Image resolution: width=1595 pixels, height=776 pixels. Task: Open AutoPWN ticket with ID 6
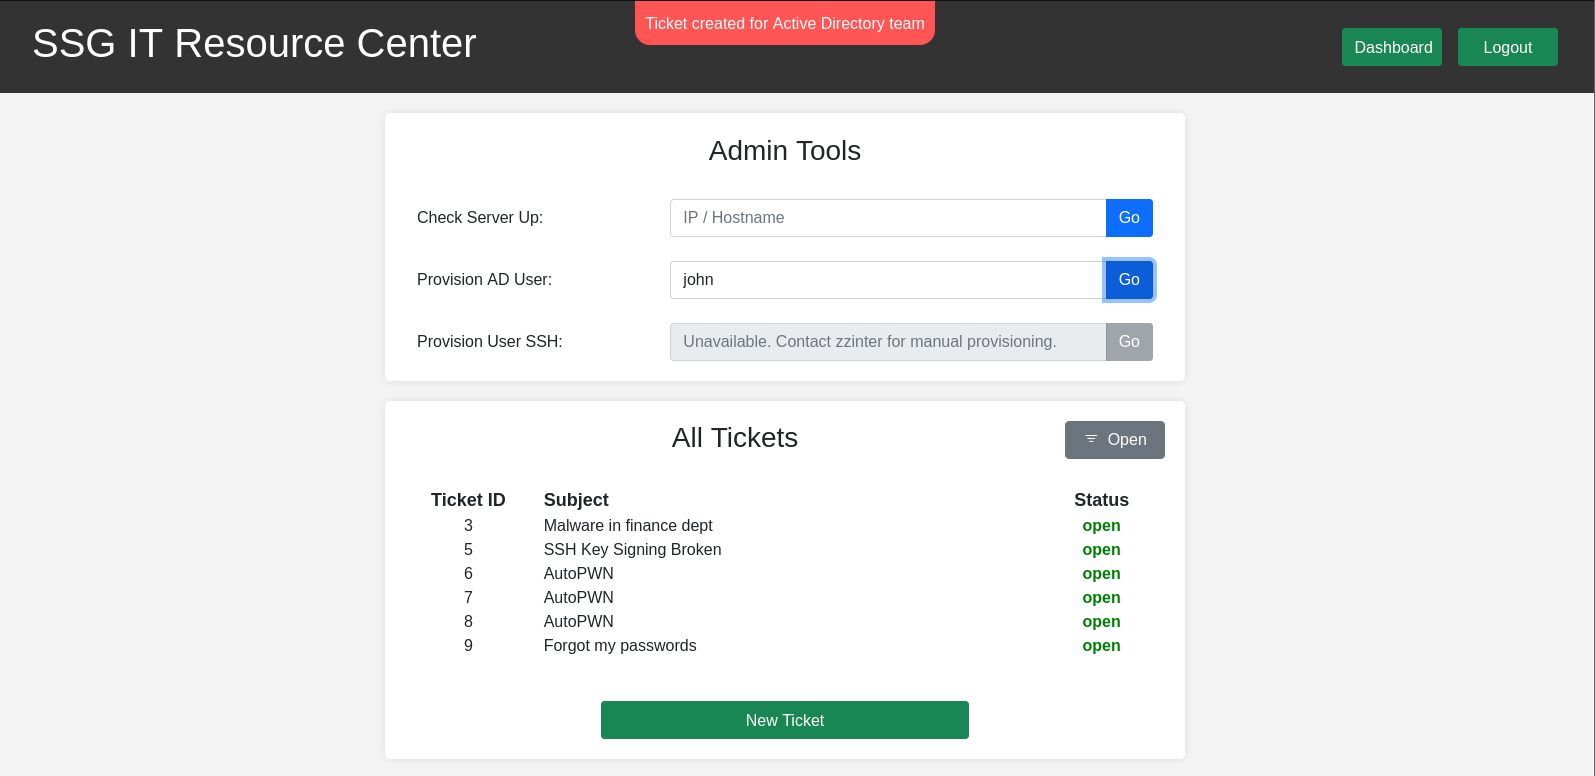pos(578,573)
